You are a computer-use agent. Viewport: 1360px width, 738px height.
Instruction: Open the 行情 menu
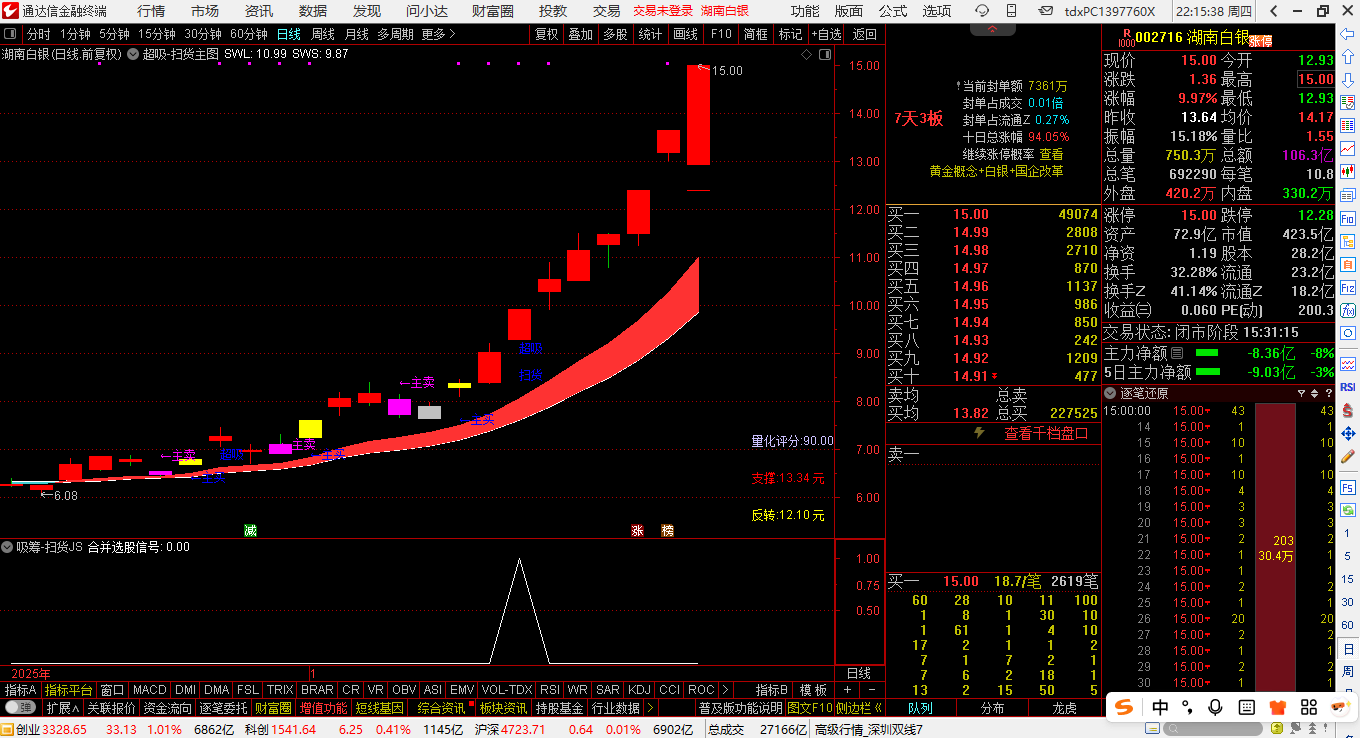click(x=152, y=11)
